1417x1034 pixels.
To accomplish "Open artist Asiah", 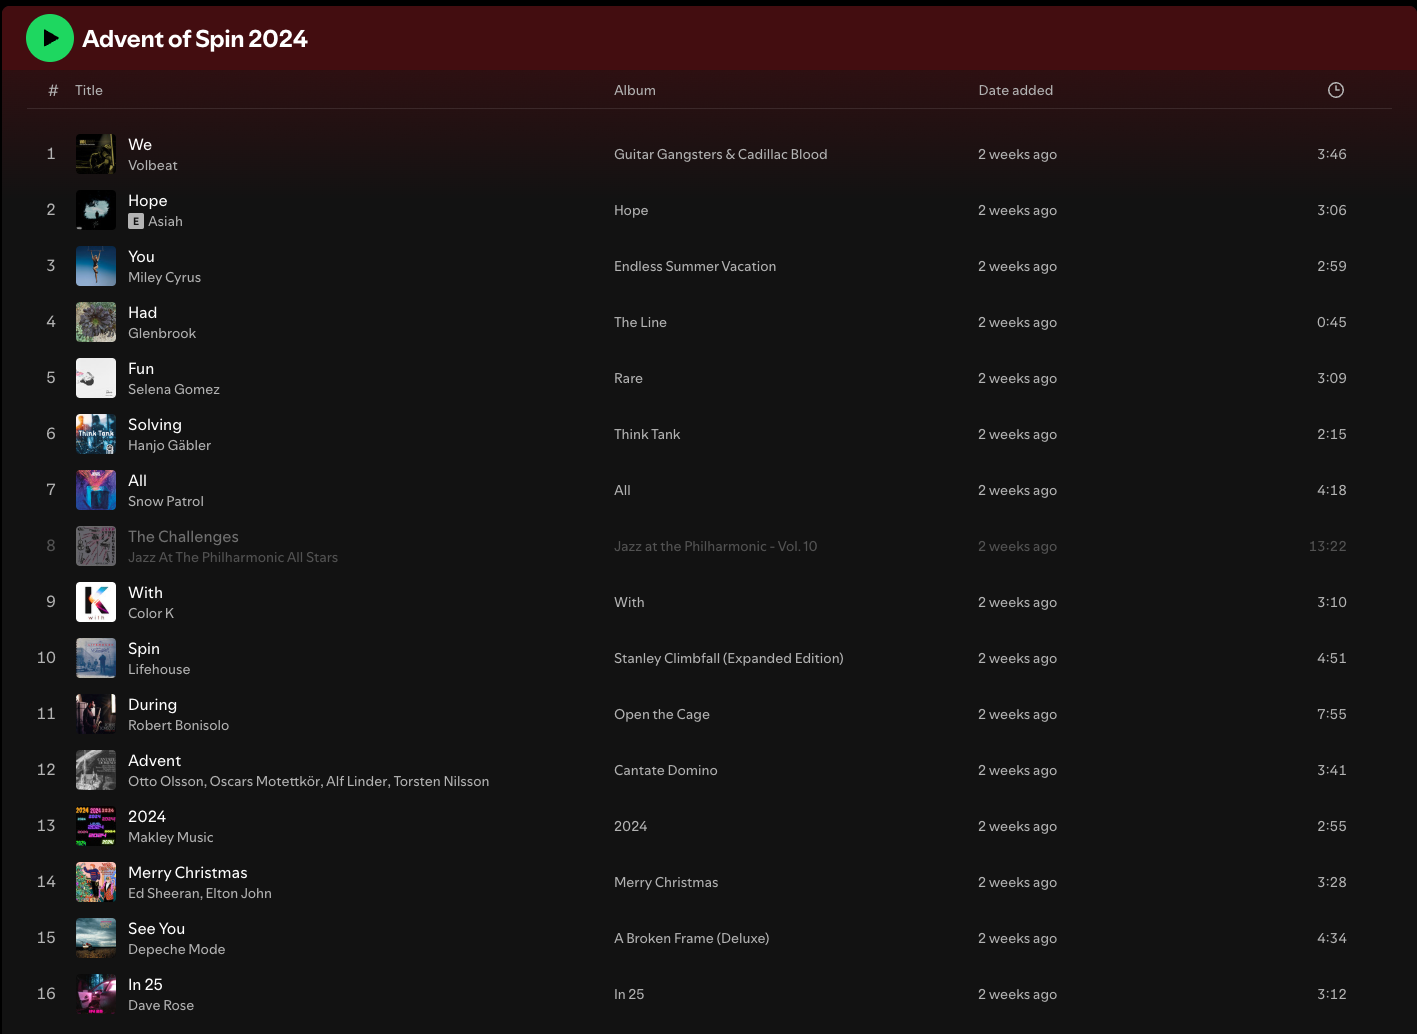I will tap(166, 222).
